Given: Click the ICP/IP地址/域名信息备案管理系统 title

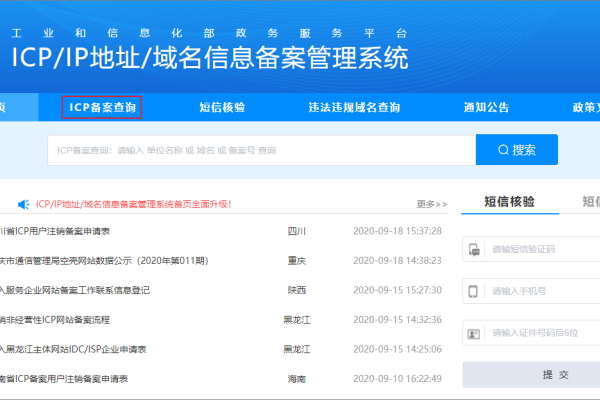Looking at the screenshot, I should pyautogui.click(x=210, y=58).
